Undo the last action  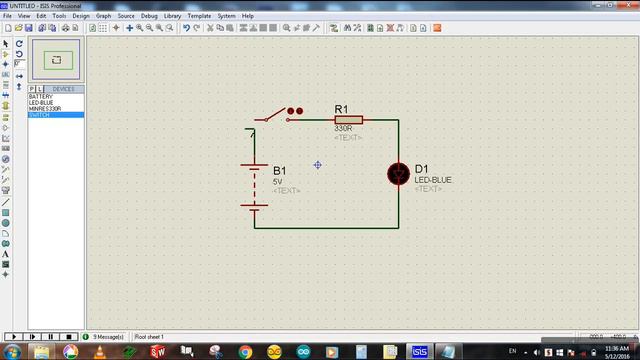[187, 28]
